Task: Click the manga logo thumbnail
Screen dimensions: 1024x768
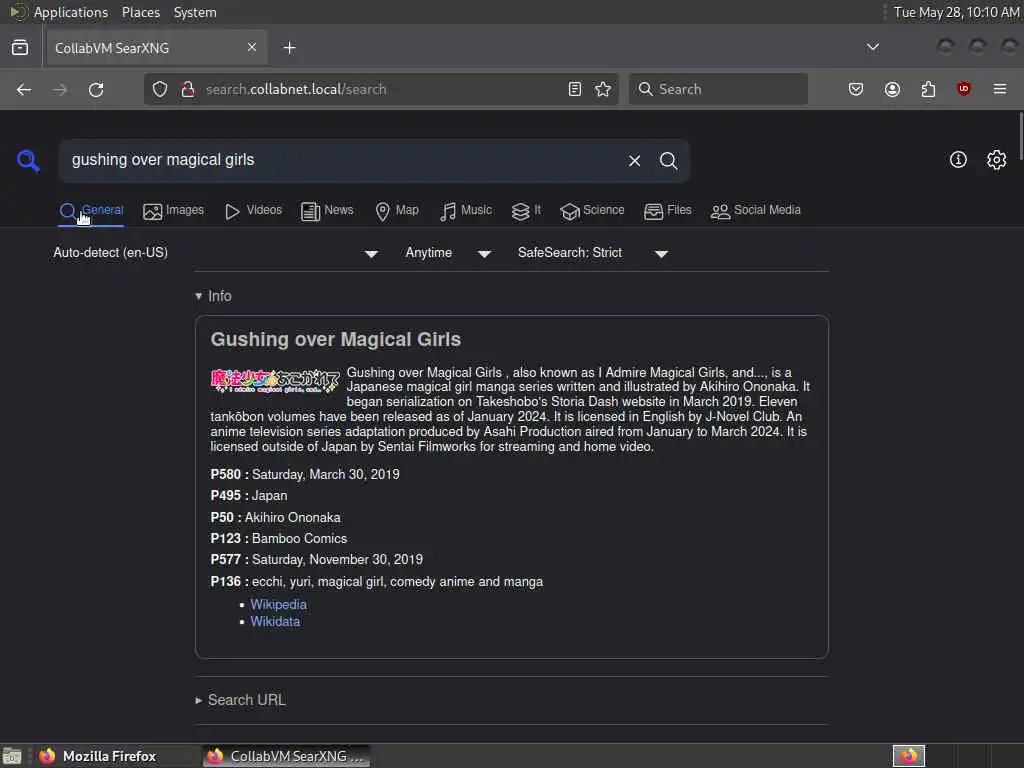Action: [x=275, y=381]
